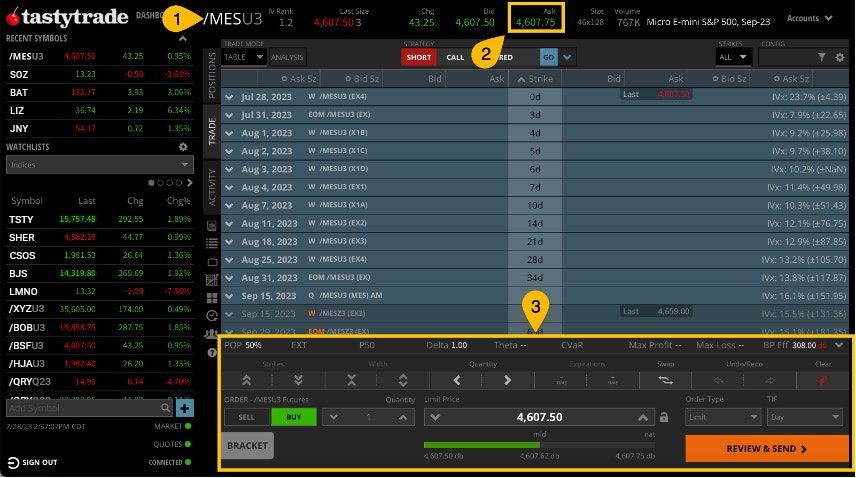Click the Undo arrow icon
Screen dimensions: 856x478
(718, 380)
